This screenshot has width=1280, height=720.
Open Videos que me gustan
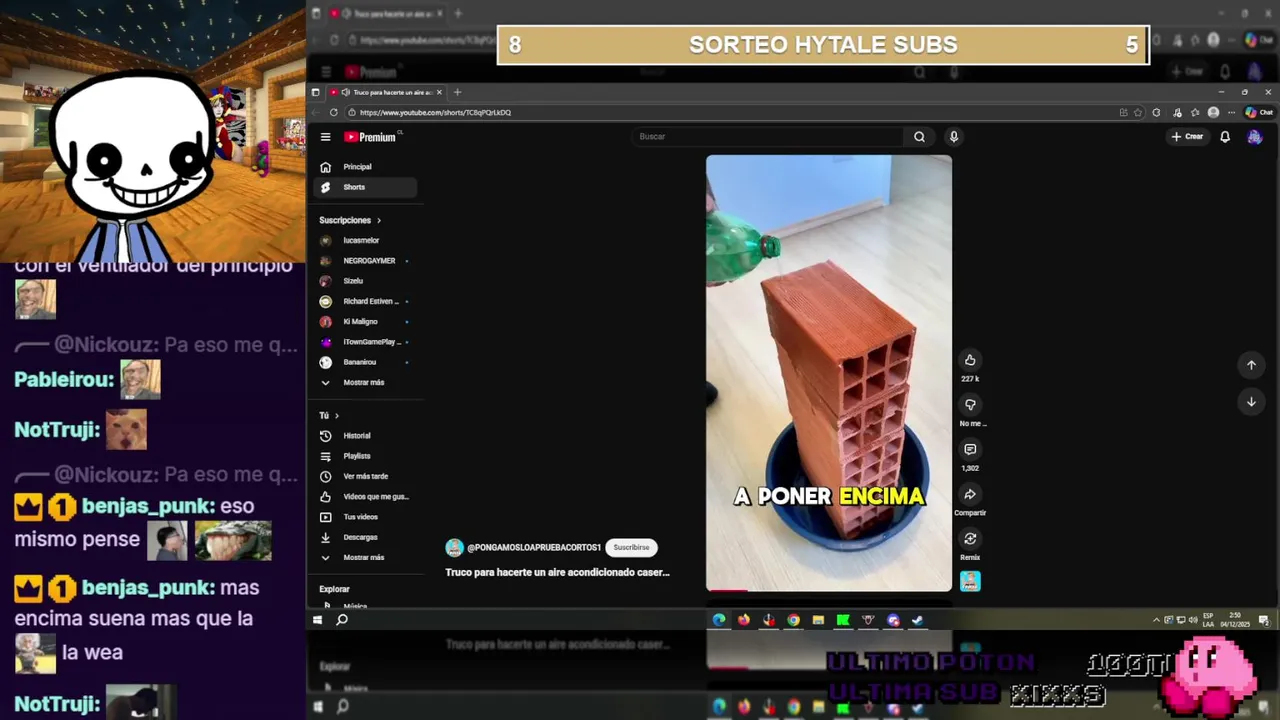click(366, 497)
